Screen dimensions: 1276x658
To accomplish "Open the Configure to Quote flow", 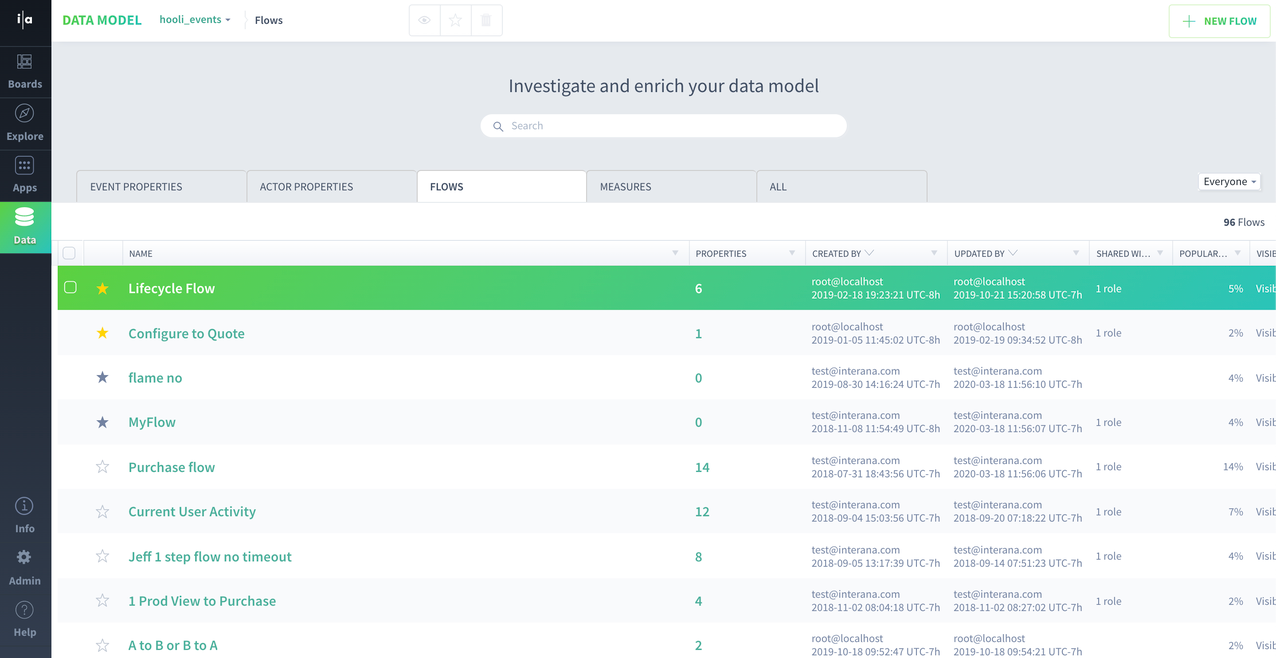I will tap(186, 333).
